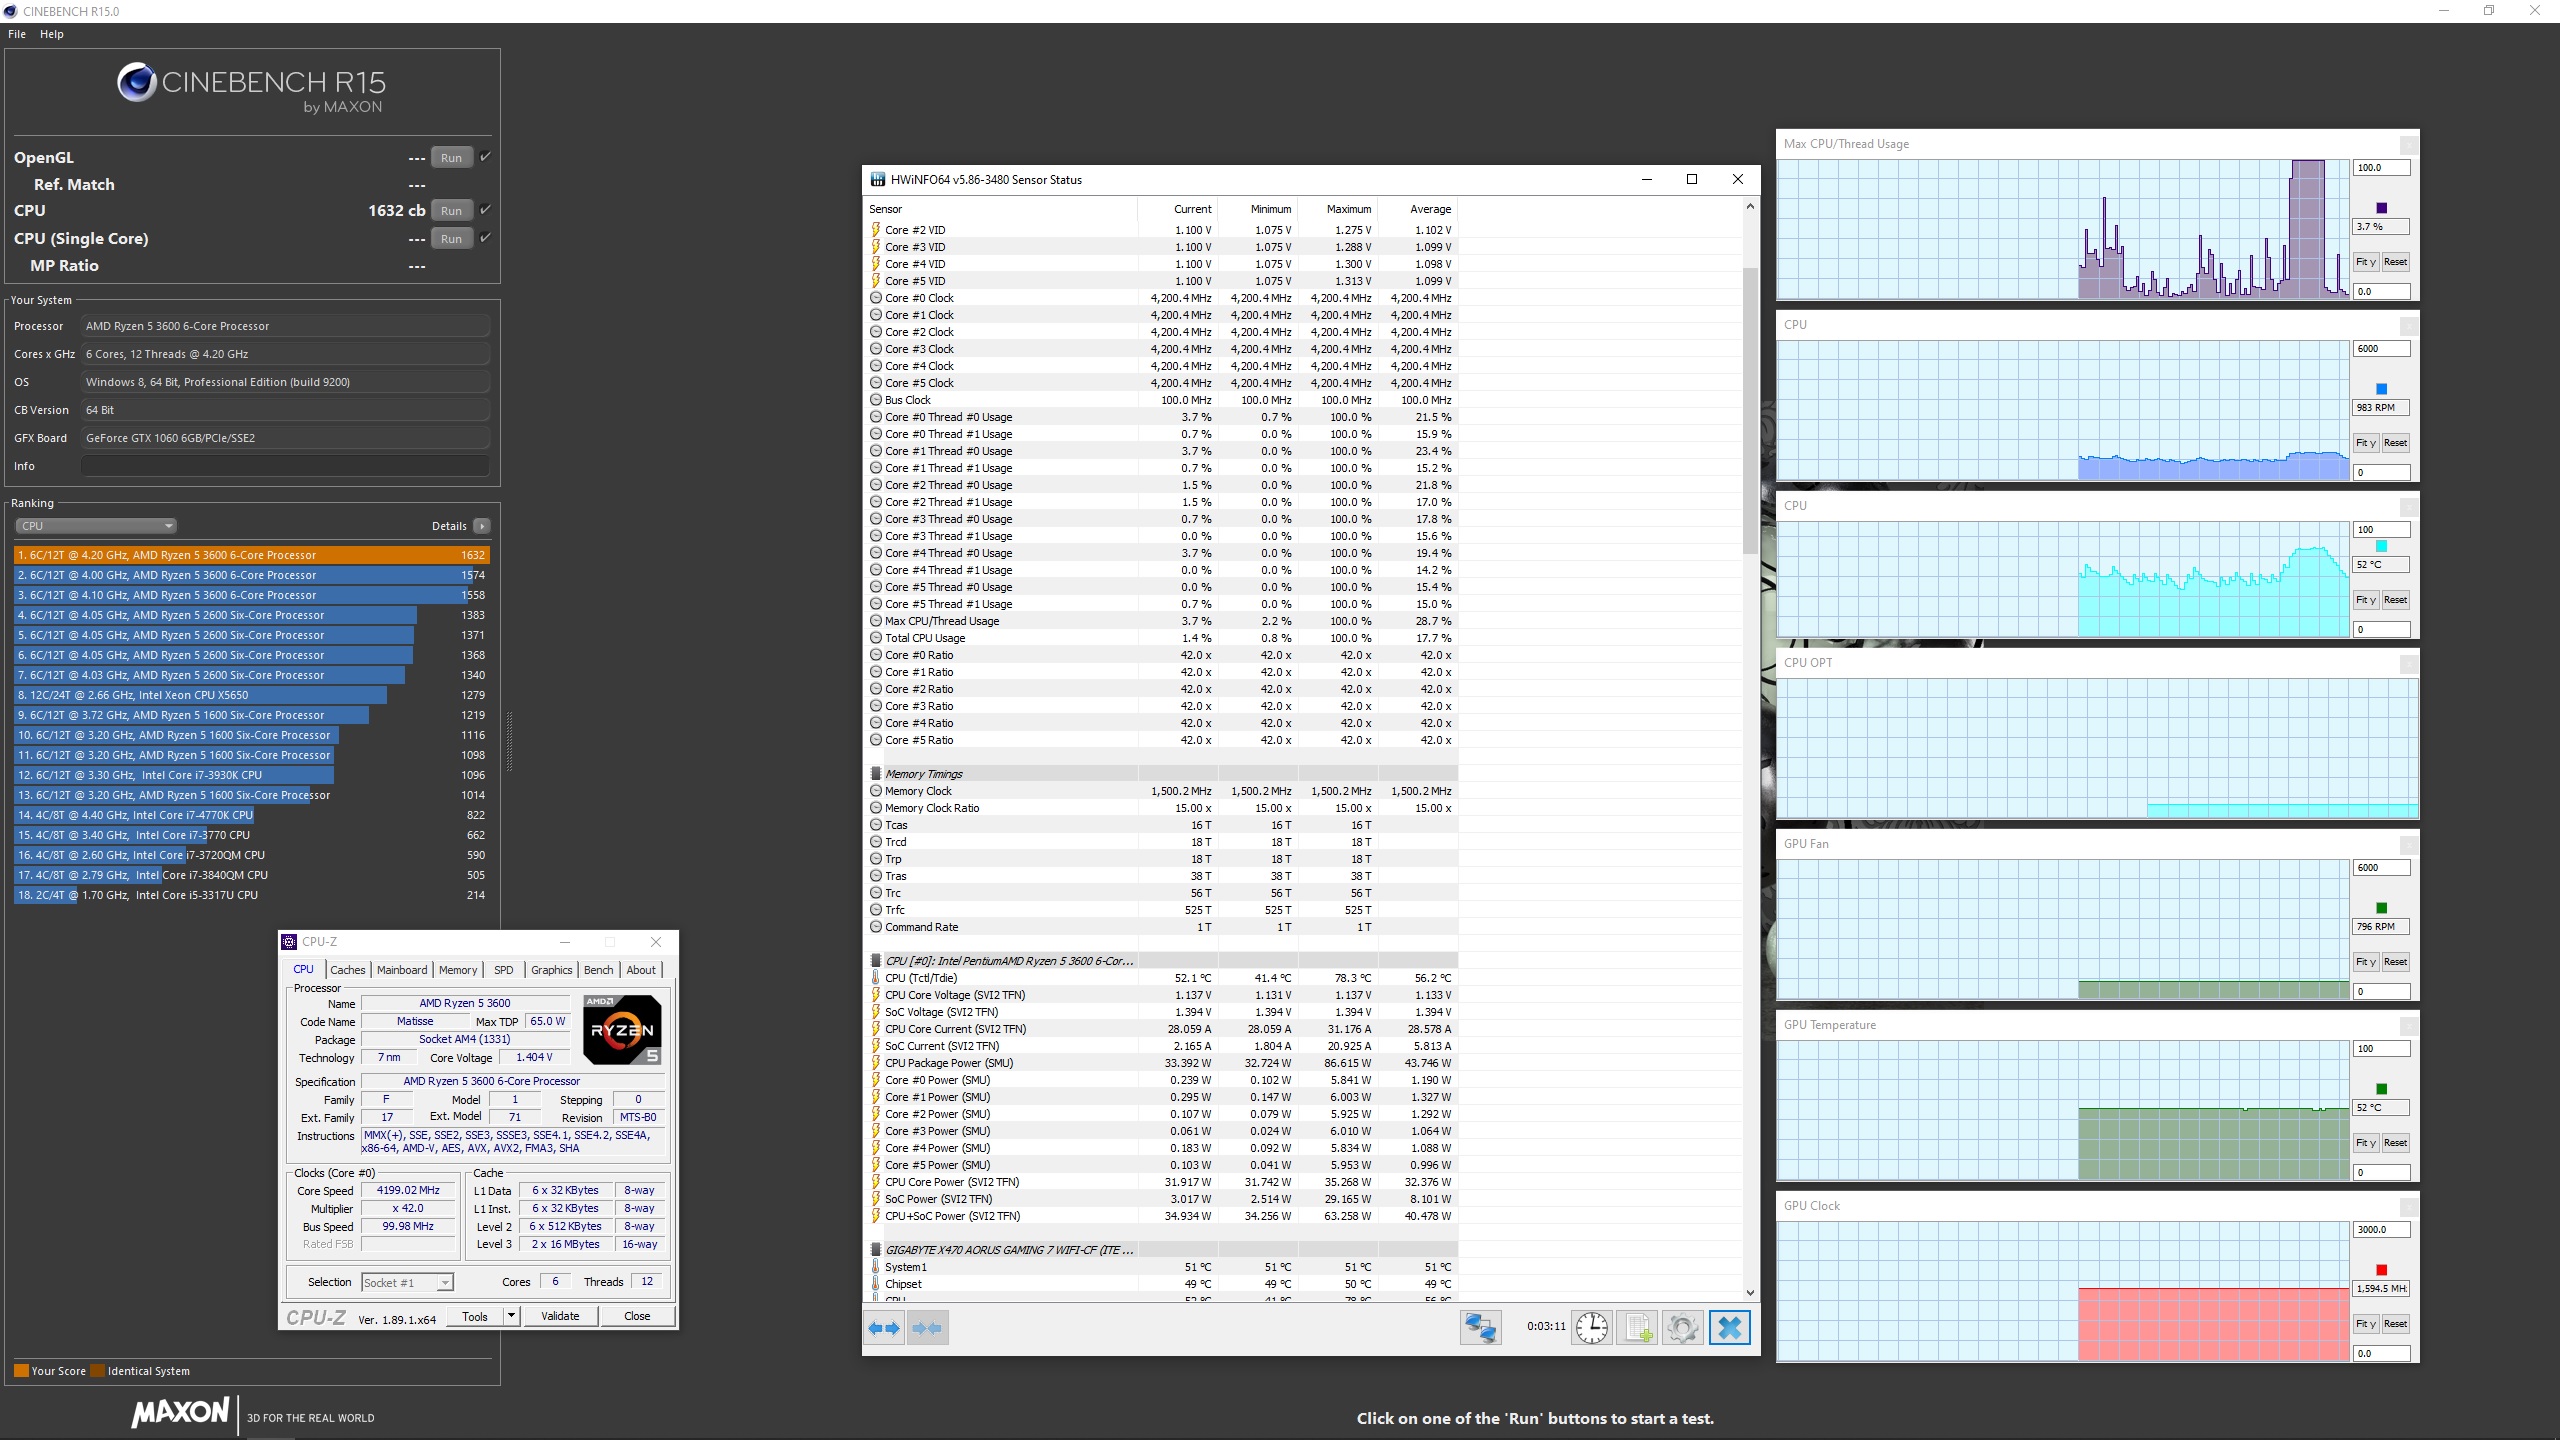Click the HWiNFO collapse columns arrows icon
The height and width of the screenshot is (1440, 2560).
pos(927,1328)
